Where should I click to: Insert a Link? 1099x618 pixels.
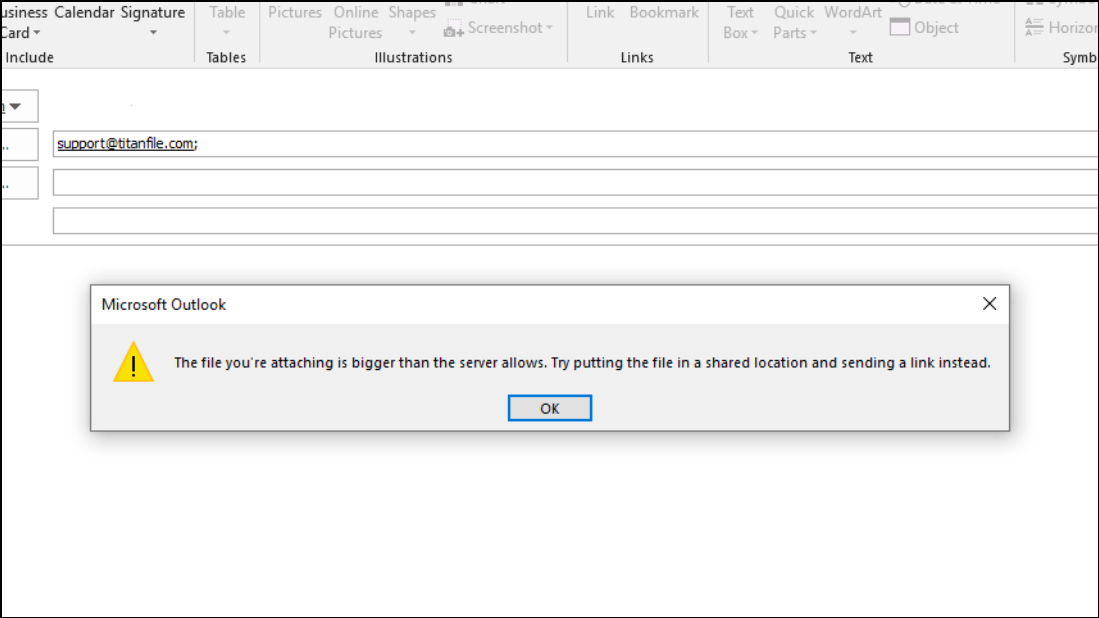tap(600, 13)
